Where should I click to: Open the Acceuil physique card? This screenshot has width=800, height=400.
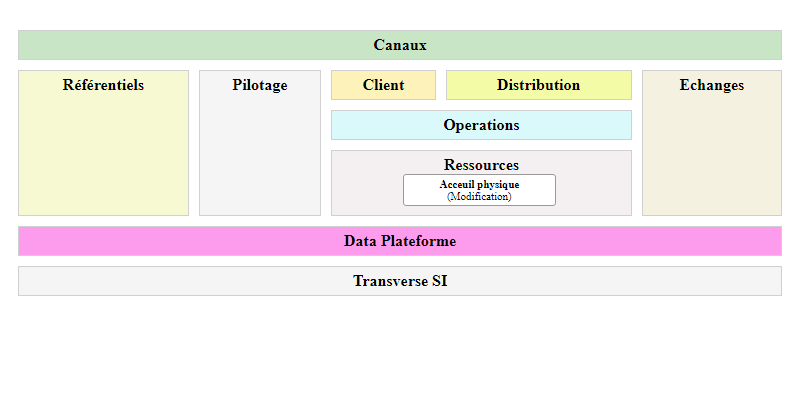pyautogui.click(x=479, y=190)
